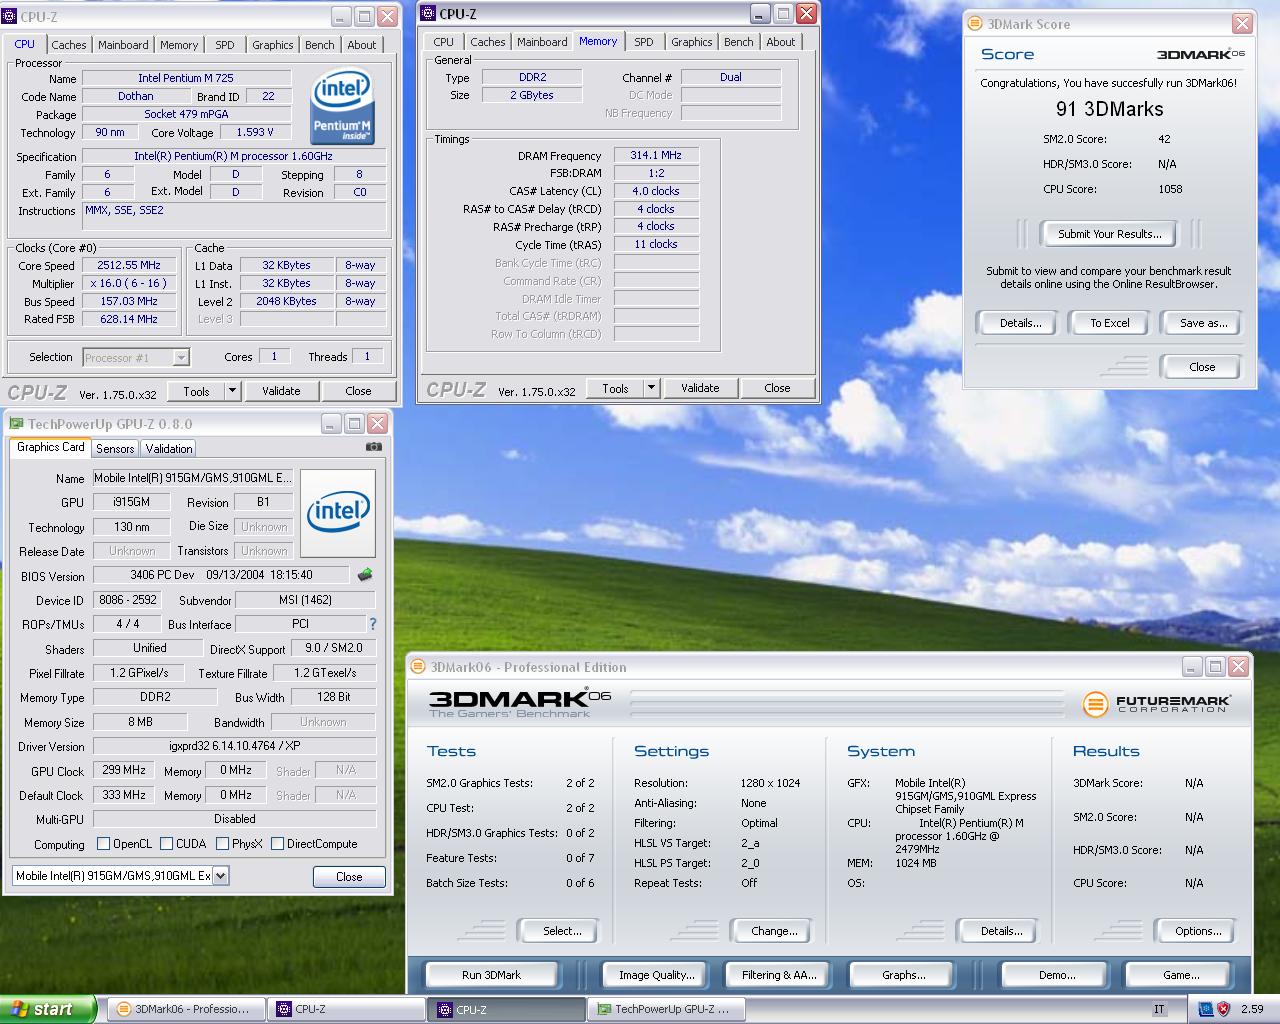
Task: Click the To Excel button
Action: point(1110,323)
